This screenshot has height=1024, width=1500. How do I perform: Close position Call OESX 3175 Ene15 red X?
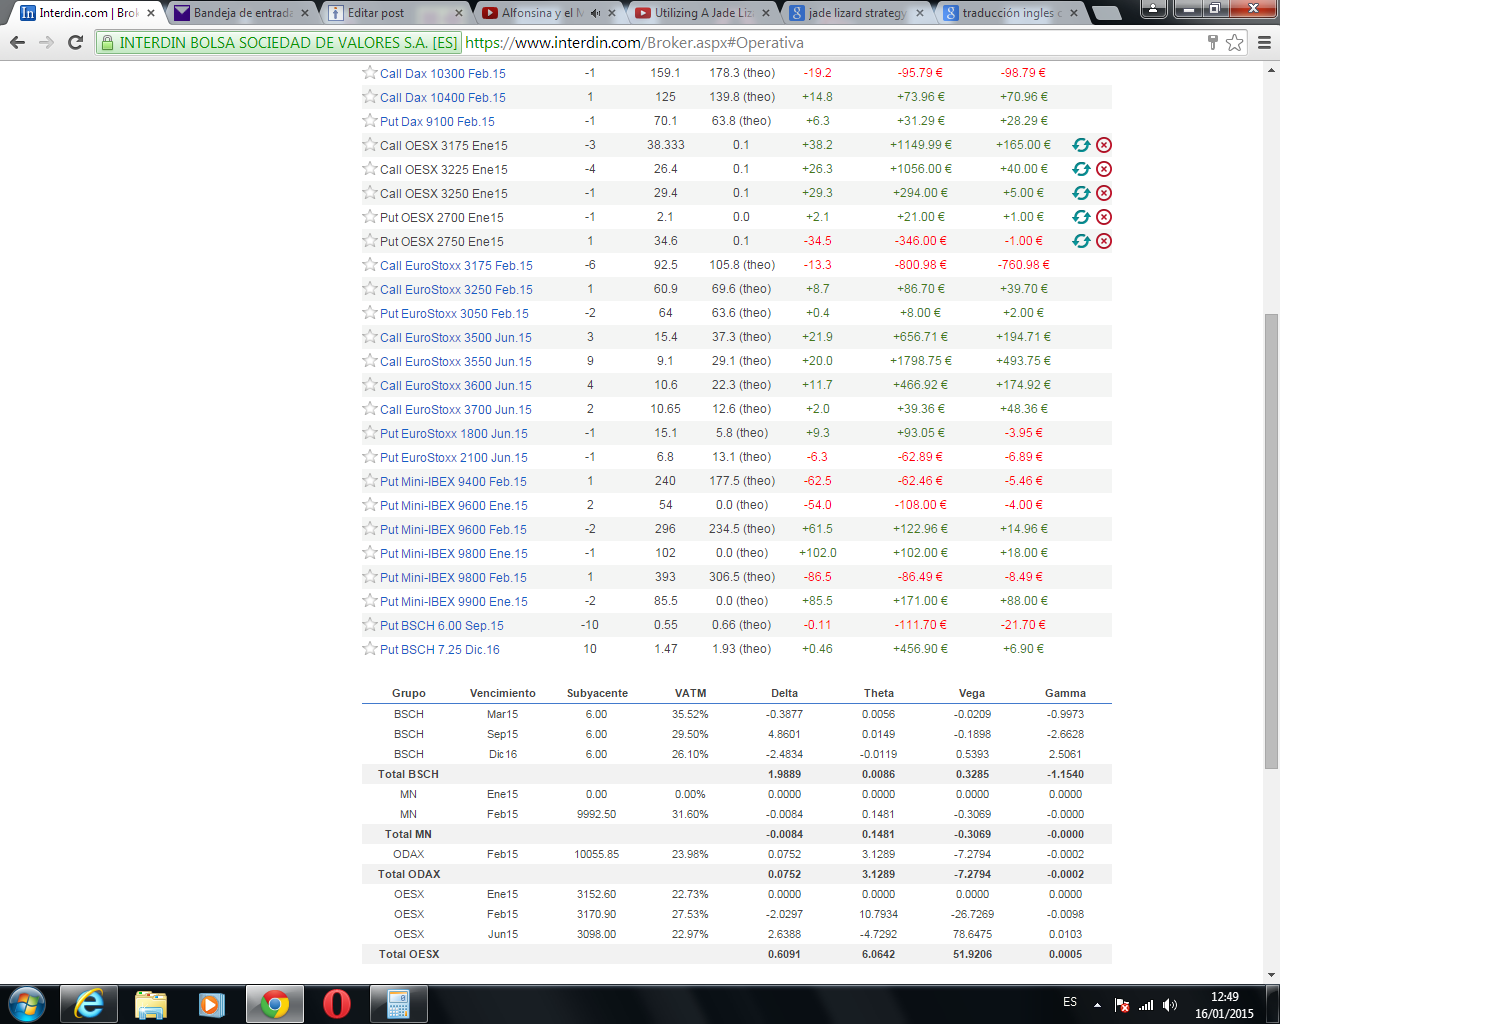pyautogui.click(x=1104, y=145)
